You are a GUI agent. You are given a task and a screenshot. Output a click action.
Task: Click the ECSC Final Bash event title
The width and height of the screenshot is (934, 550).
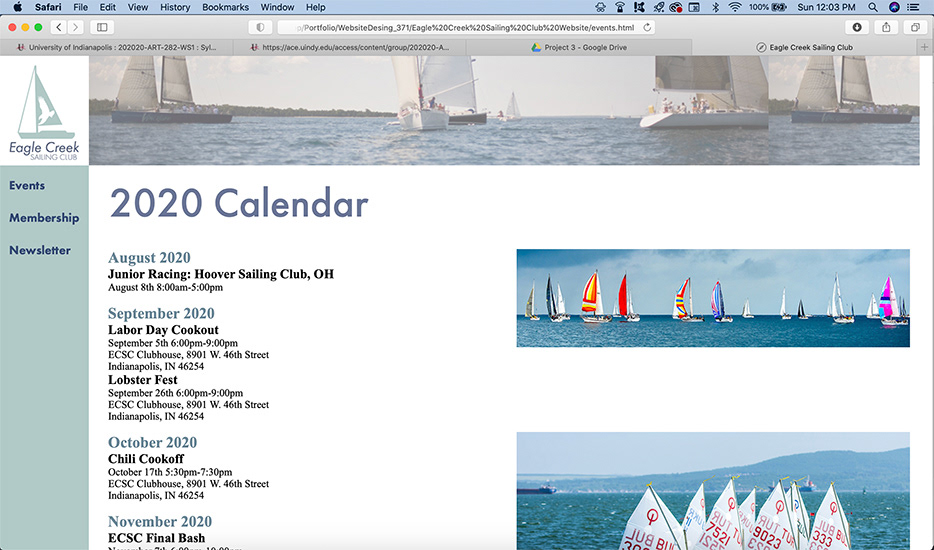pyautogui.click(x=157, y=538)
